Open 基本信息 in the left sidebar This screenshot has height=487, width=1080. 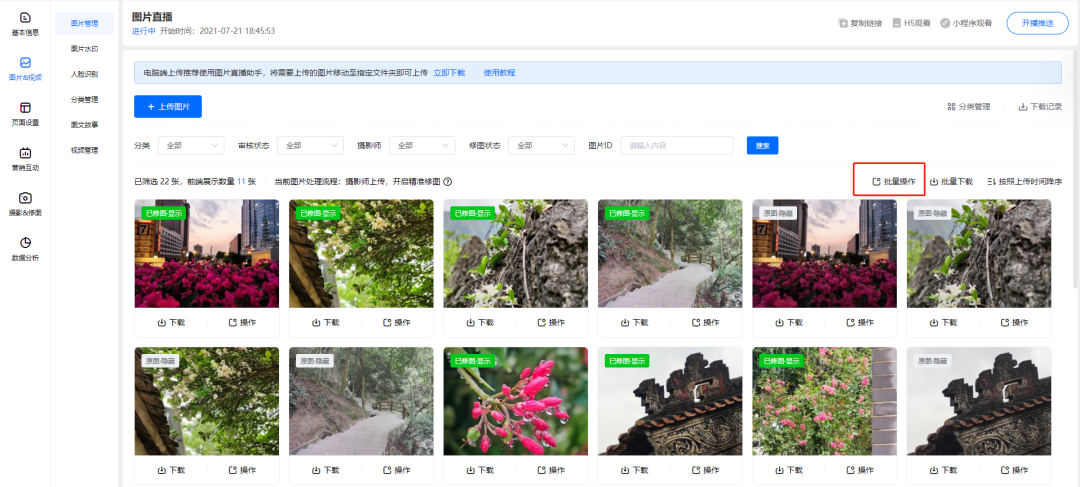(x=25, y=24)
